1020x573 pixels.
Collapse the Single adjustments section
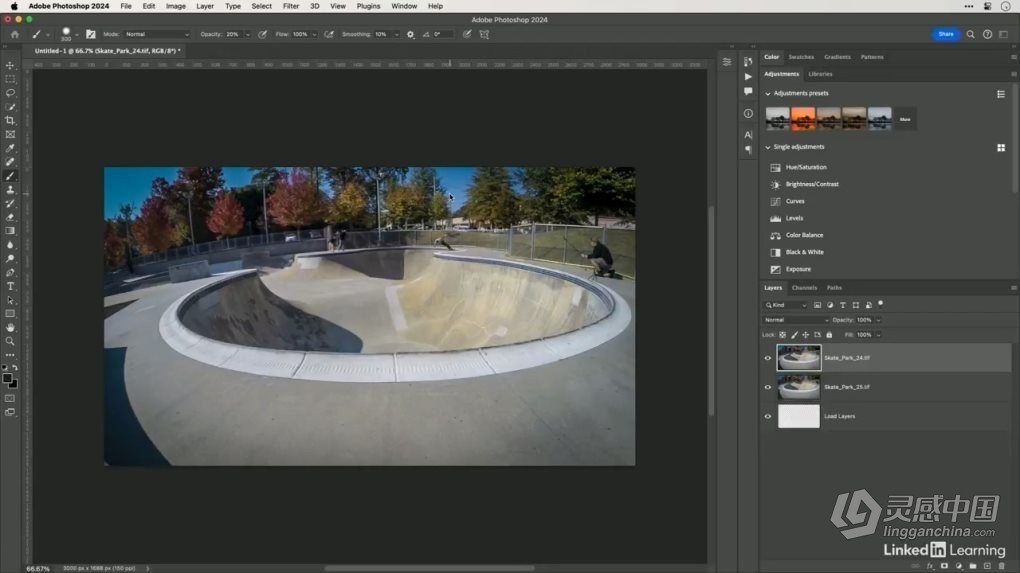coord(768,148)
